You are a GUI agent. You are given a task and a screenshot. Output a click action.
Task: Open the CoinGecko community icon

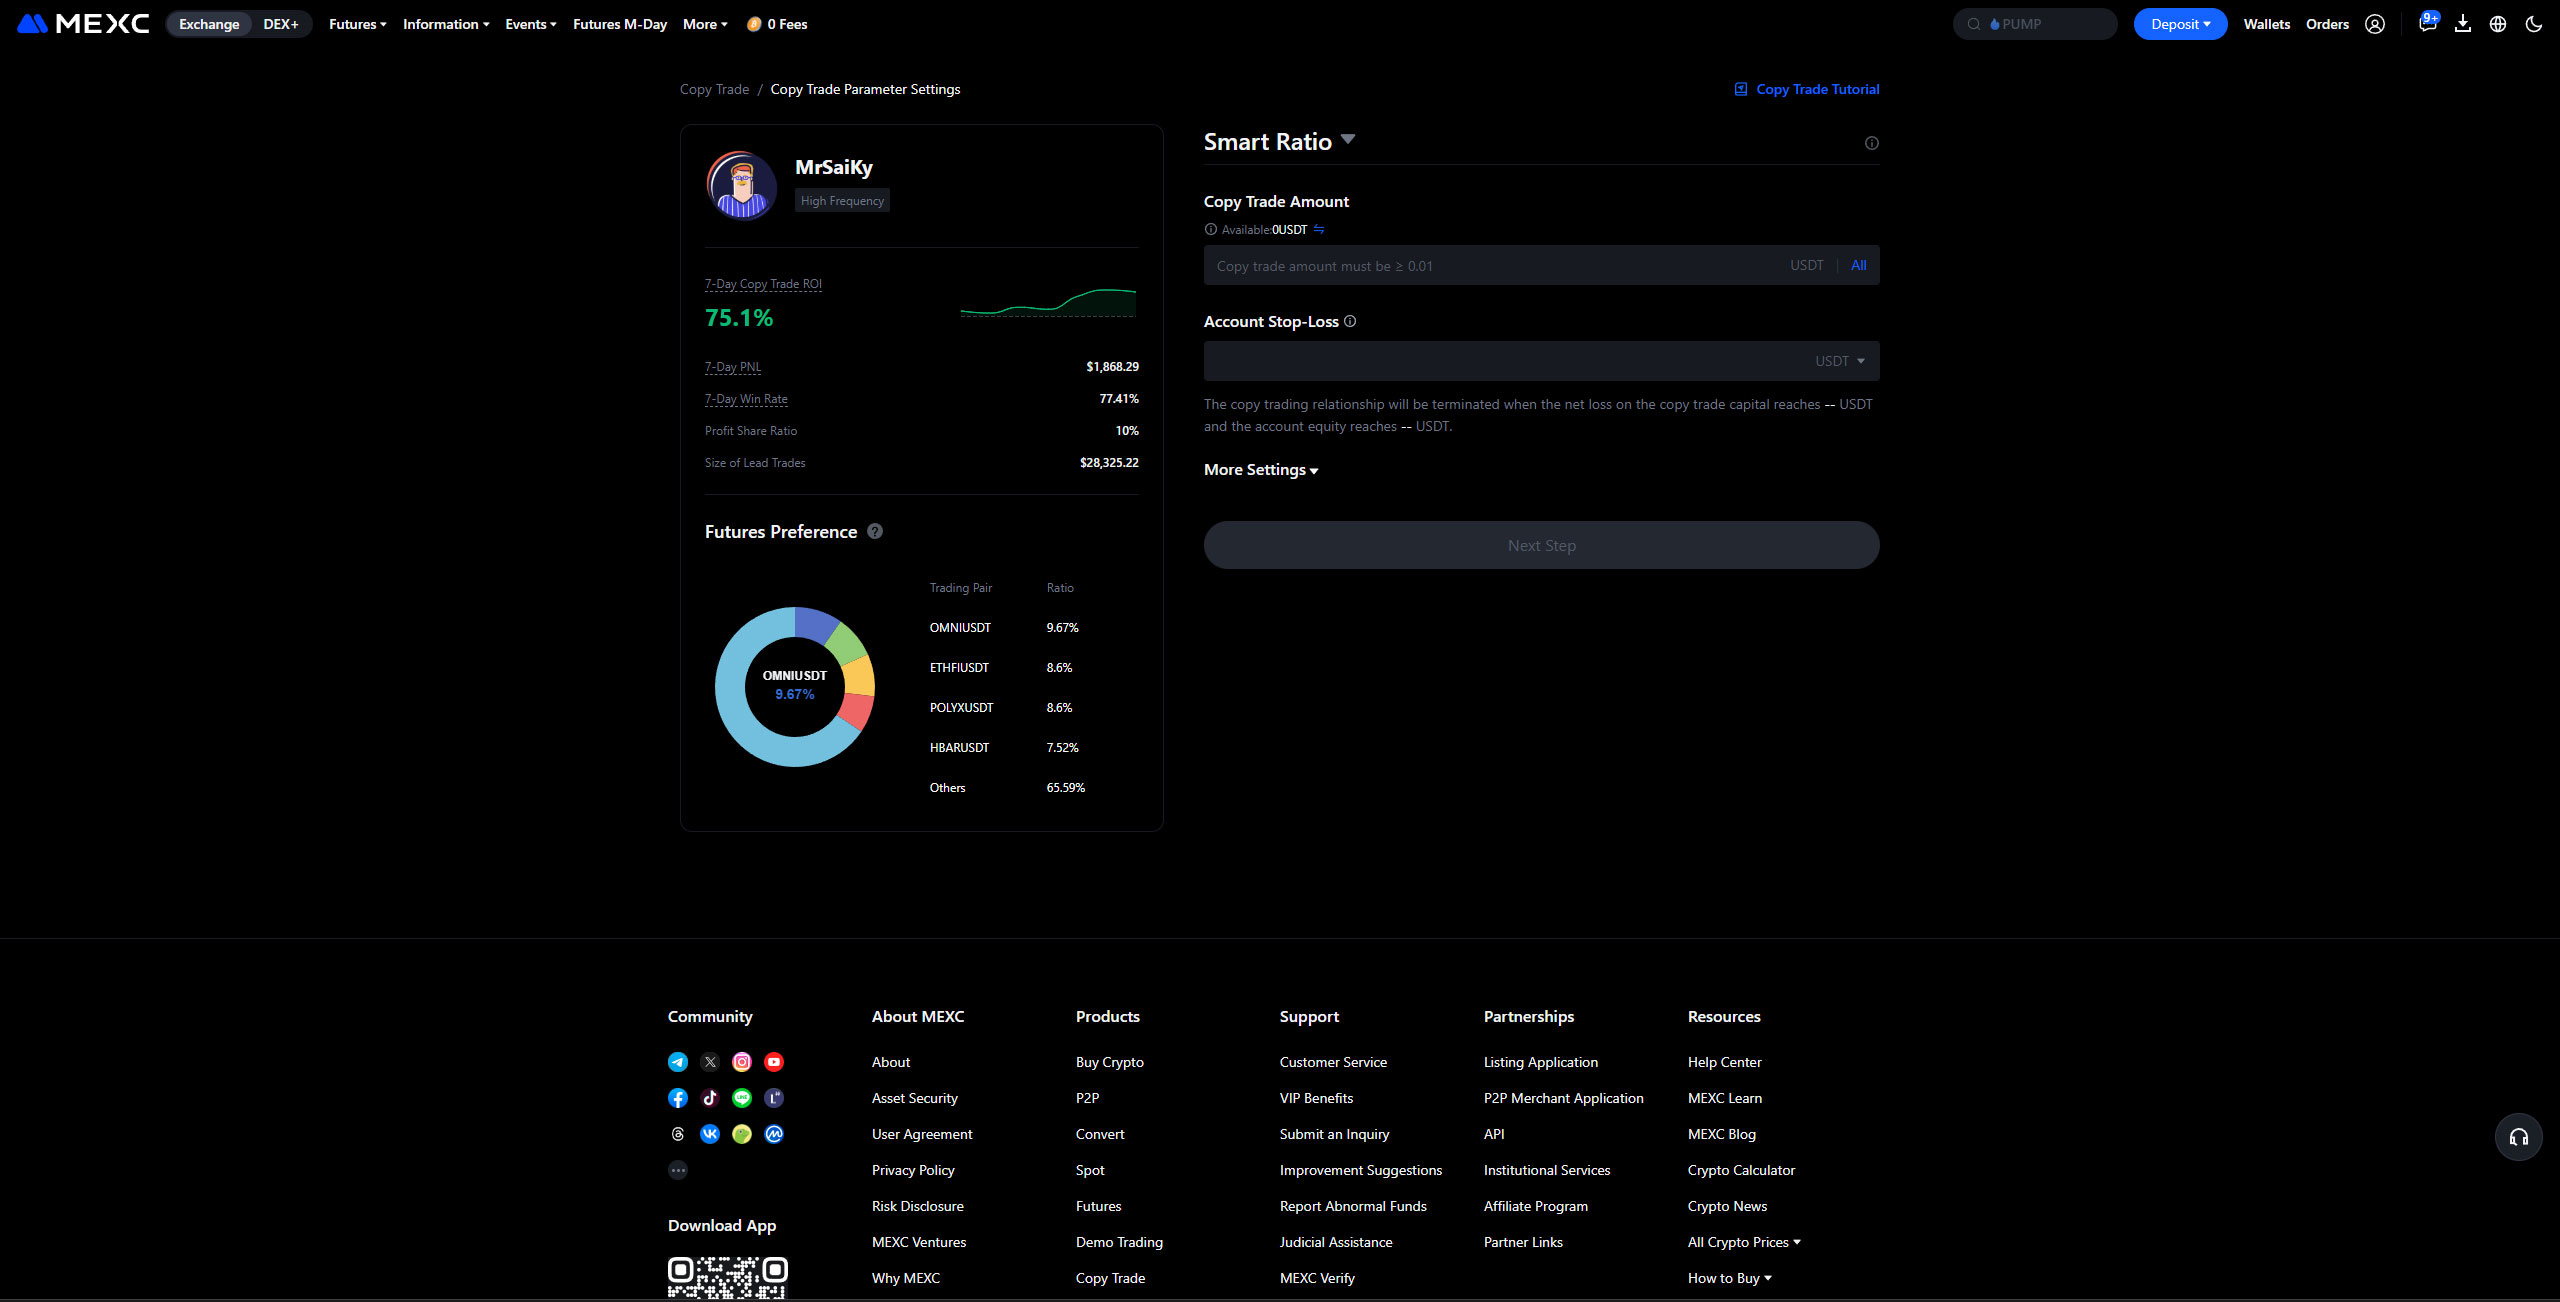point(742,1134)
